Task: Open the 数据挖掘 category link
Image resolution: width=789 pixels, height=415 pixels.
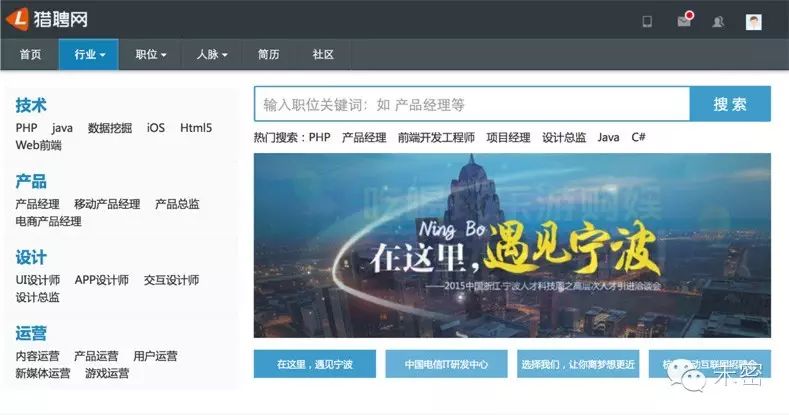Action: click(x=110, y=128)
